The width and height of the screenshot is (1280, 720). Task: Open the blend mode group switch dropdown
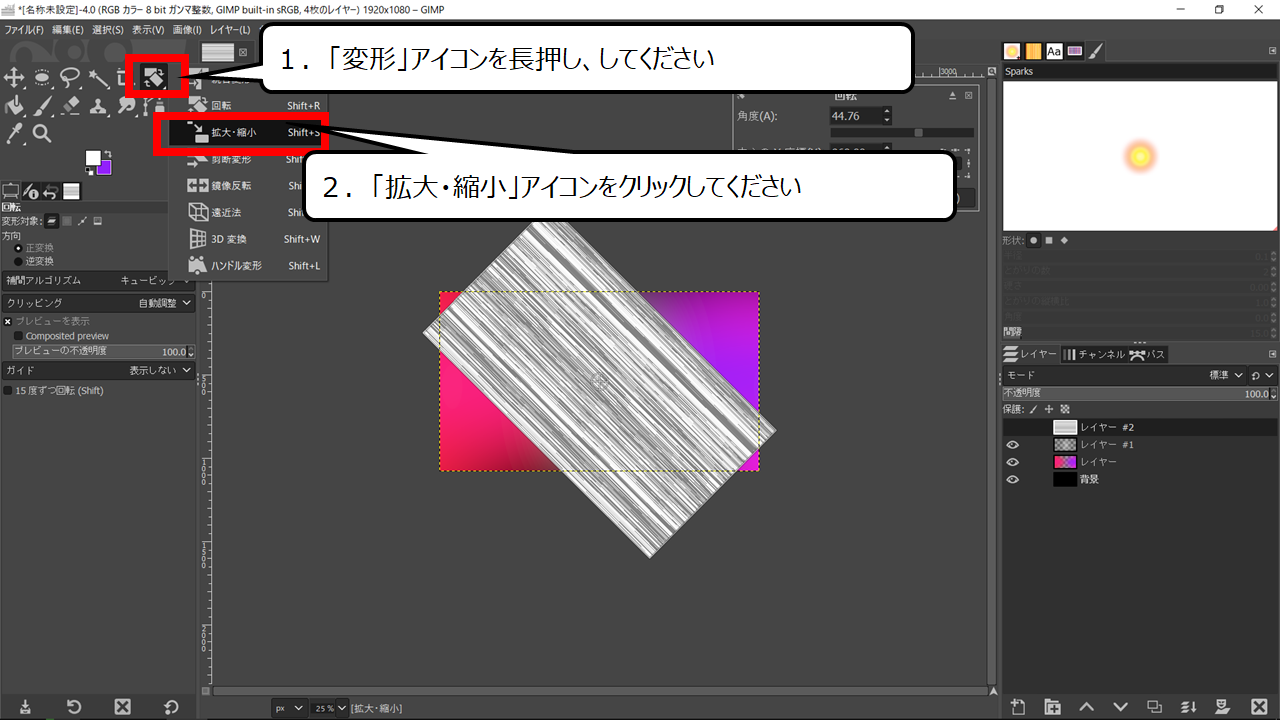(1263, 375)
